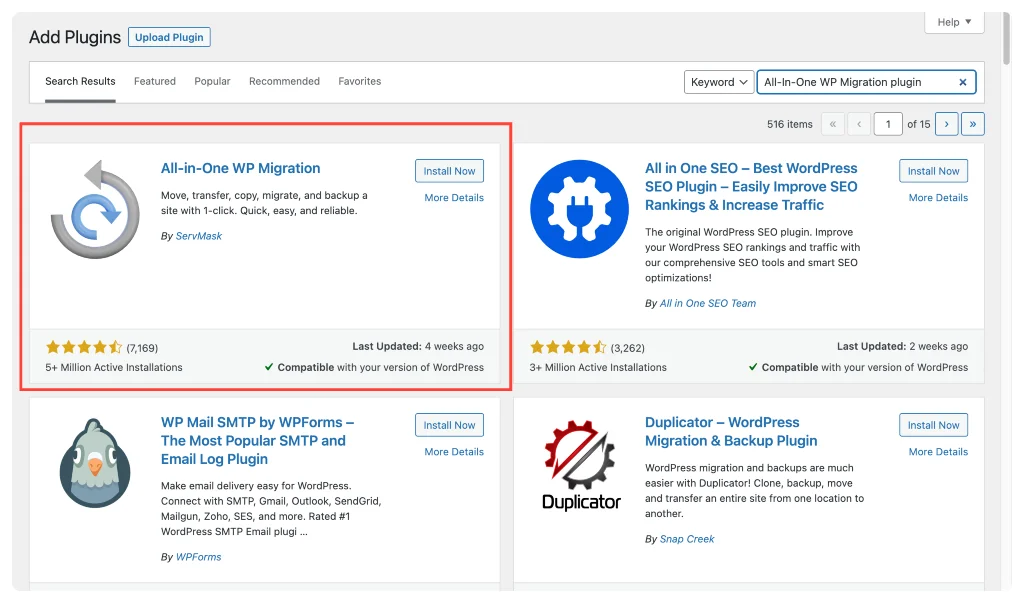1024x603 pixels.
Task: Click the All-in-One WP Migration plugin icon
Action: 95,209
